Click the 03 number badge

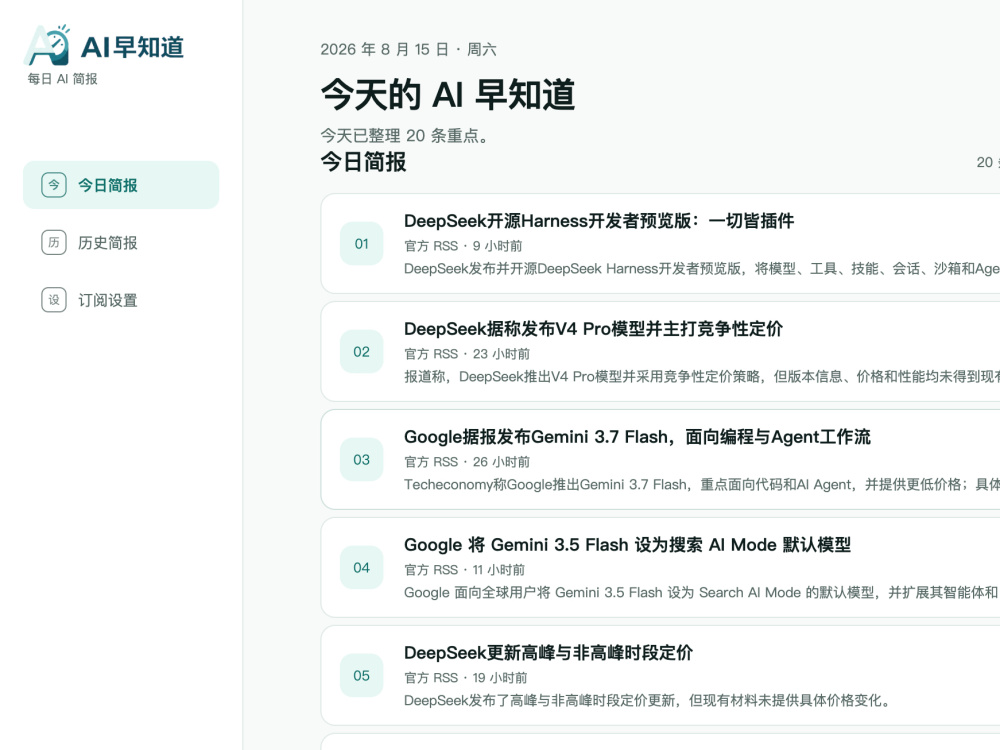click(x=362, y=459)
